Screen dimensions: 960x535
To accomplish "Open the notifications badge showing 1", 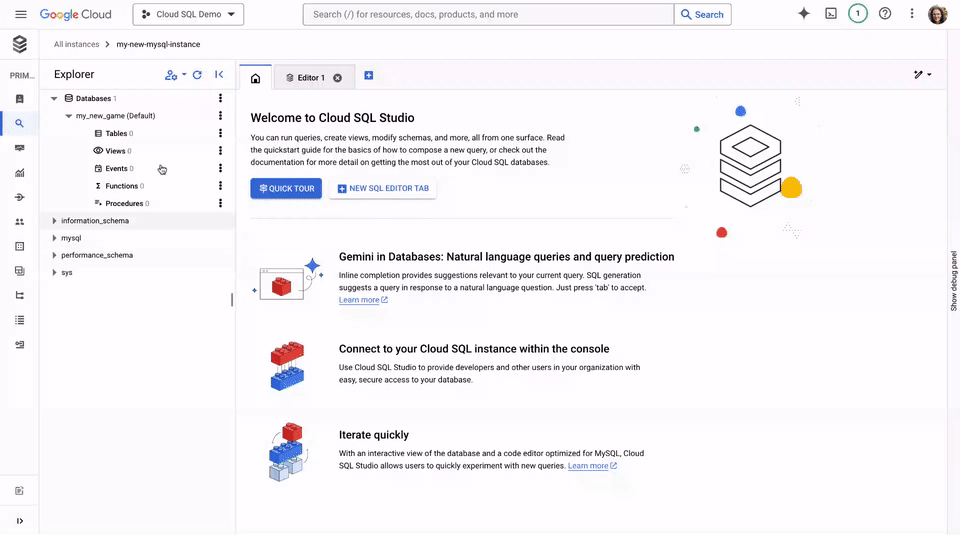I will pos(857,14).
